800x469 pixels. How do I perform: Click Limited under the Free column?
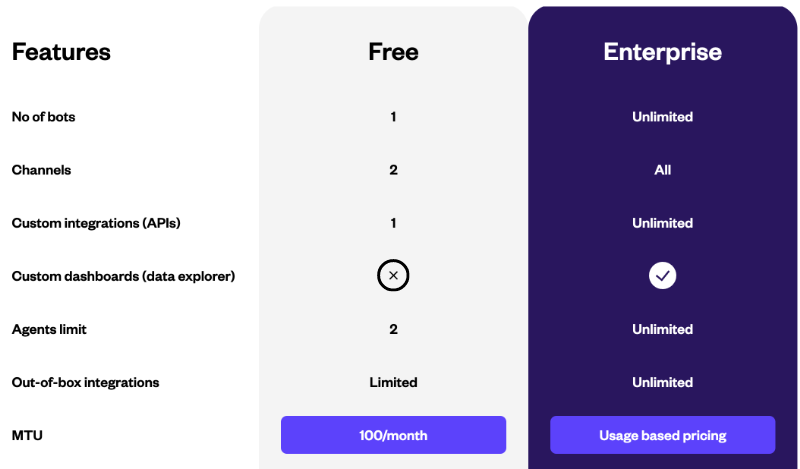[x=393, y=382]
